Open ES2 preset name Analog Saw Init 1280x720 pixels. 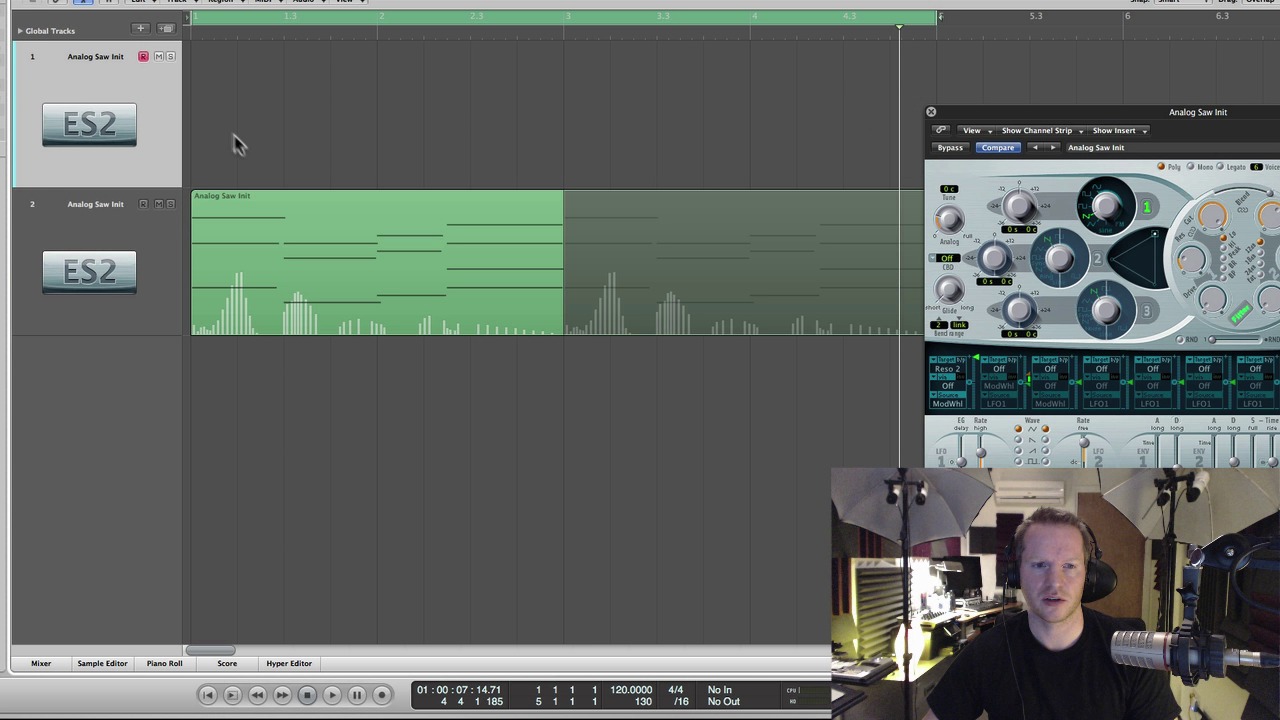tap(1096, 148)
